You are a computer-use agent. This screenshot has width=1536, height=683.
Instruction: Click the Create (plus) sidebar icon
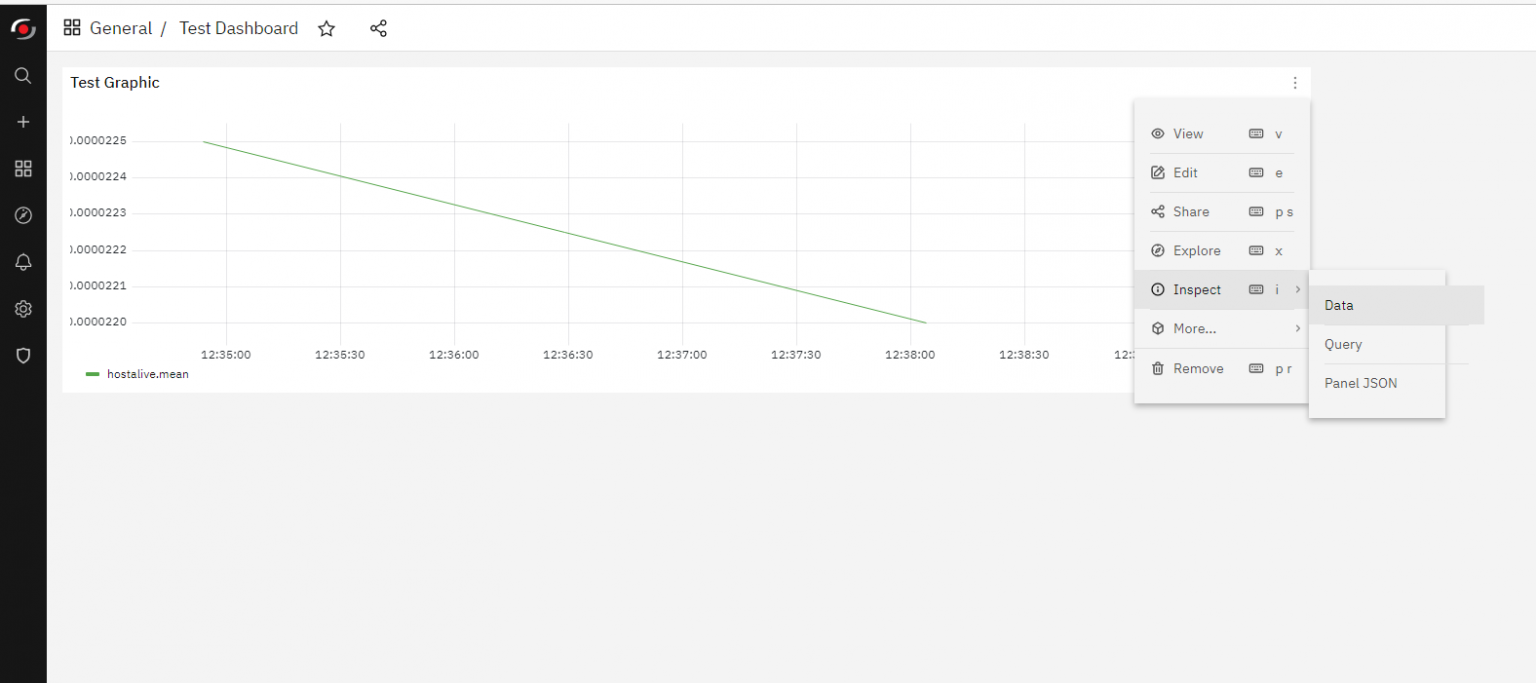click(x=22, y=121)
